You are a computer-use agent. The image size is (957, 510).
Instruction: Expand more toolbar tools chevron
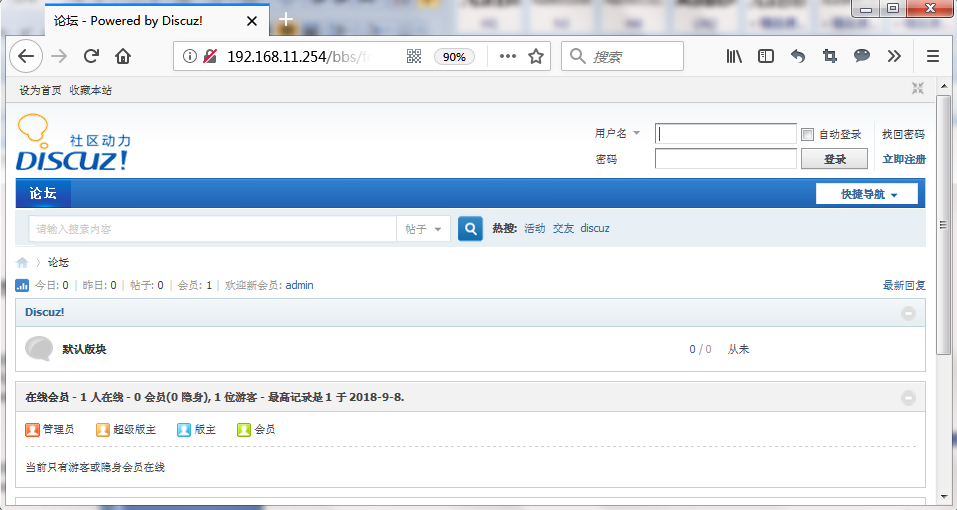(x=894, y=56)
